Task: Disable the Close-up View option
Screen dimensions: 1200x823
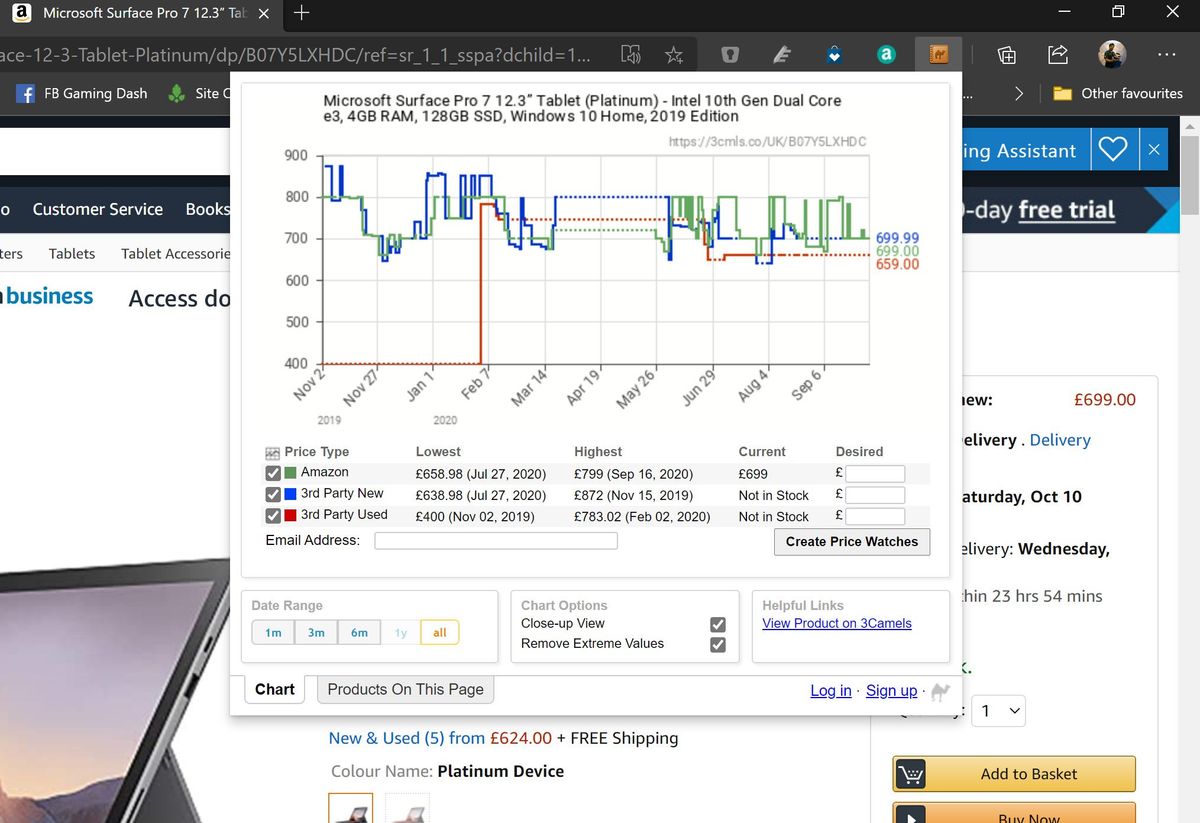Action: click(x=717, y=622)
